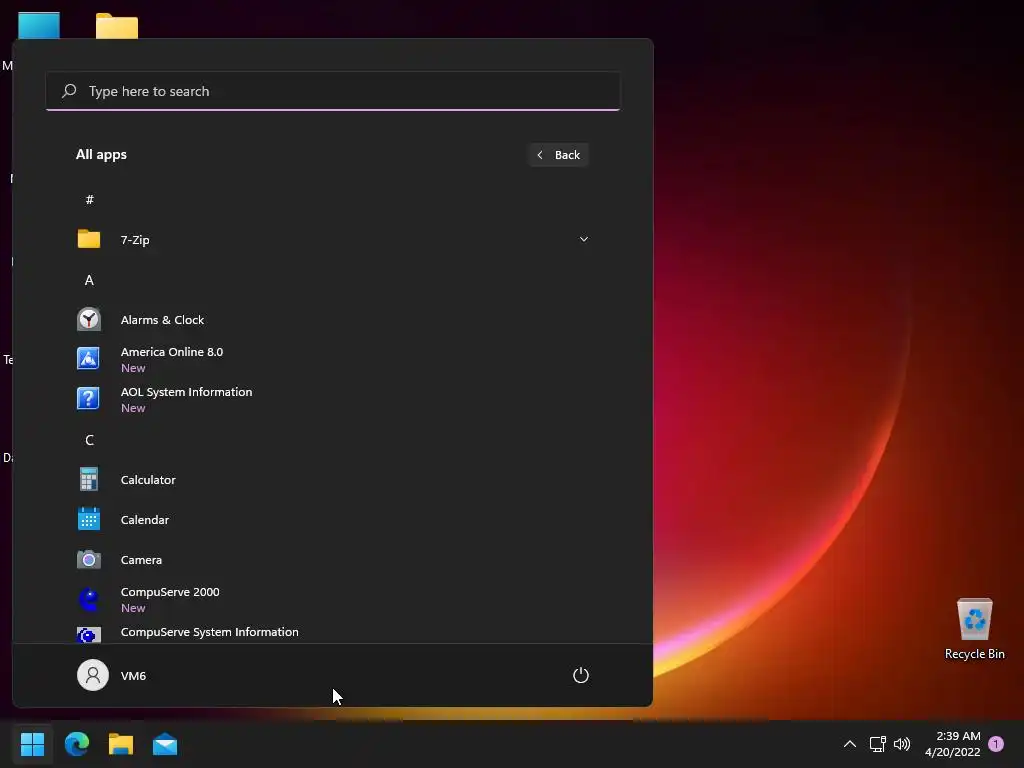This screenshot has width=1024, height=768.
Task: Open File Explorer from the taskbar
Action: pos(121,744)
